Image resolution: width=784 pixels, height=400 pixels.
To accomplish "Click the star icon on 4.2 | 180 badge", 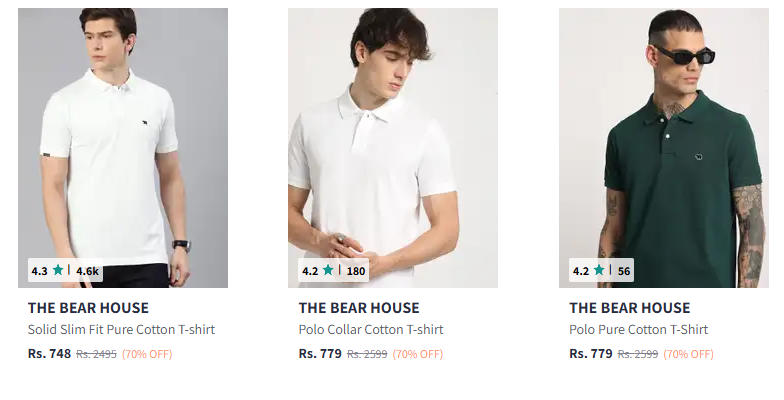I will [x=328, y=270].
